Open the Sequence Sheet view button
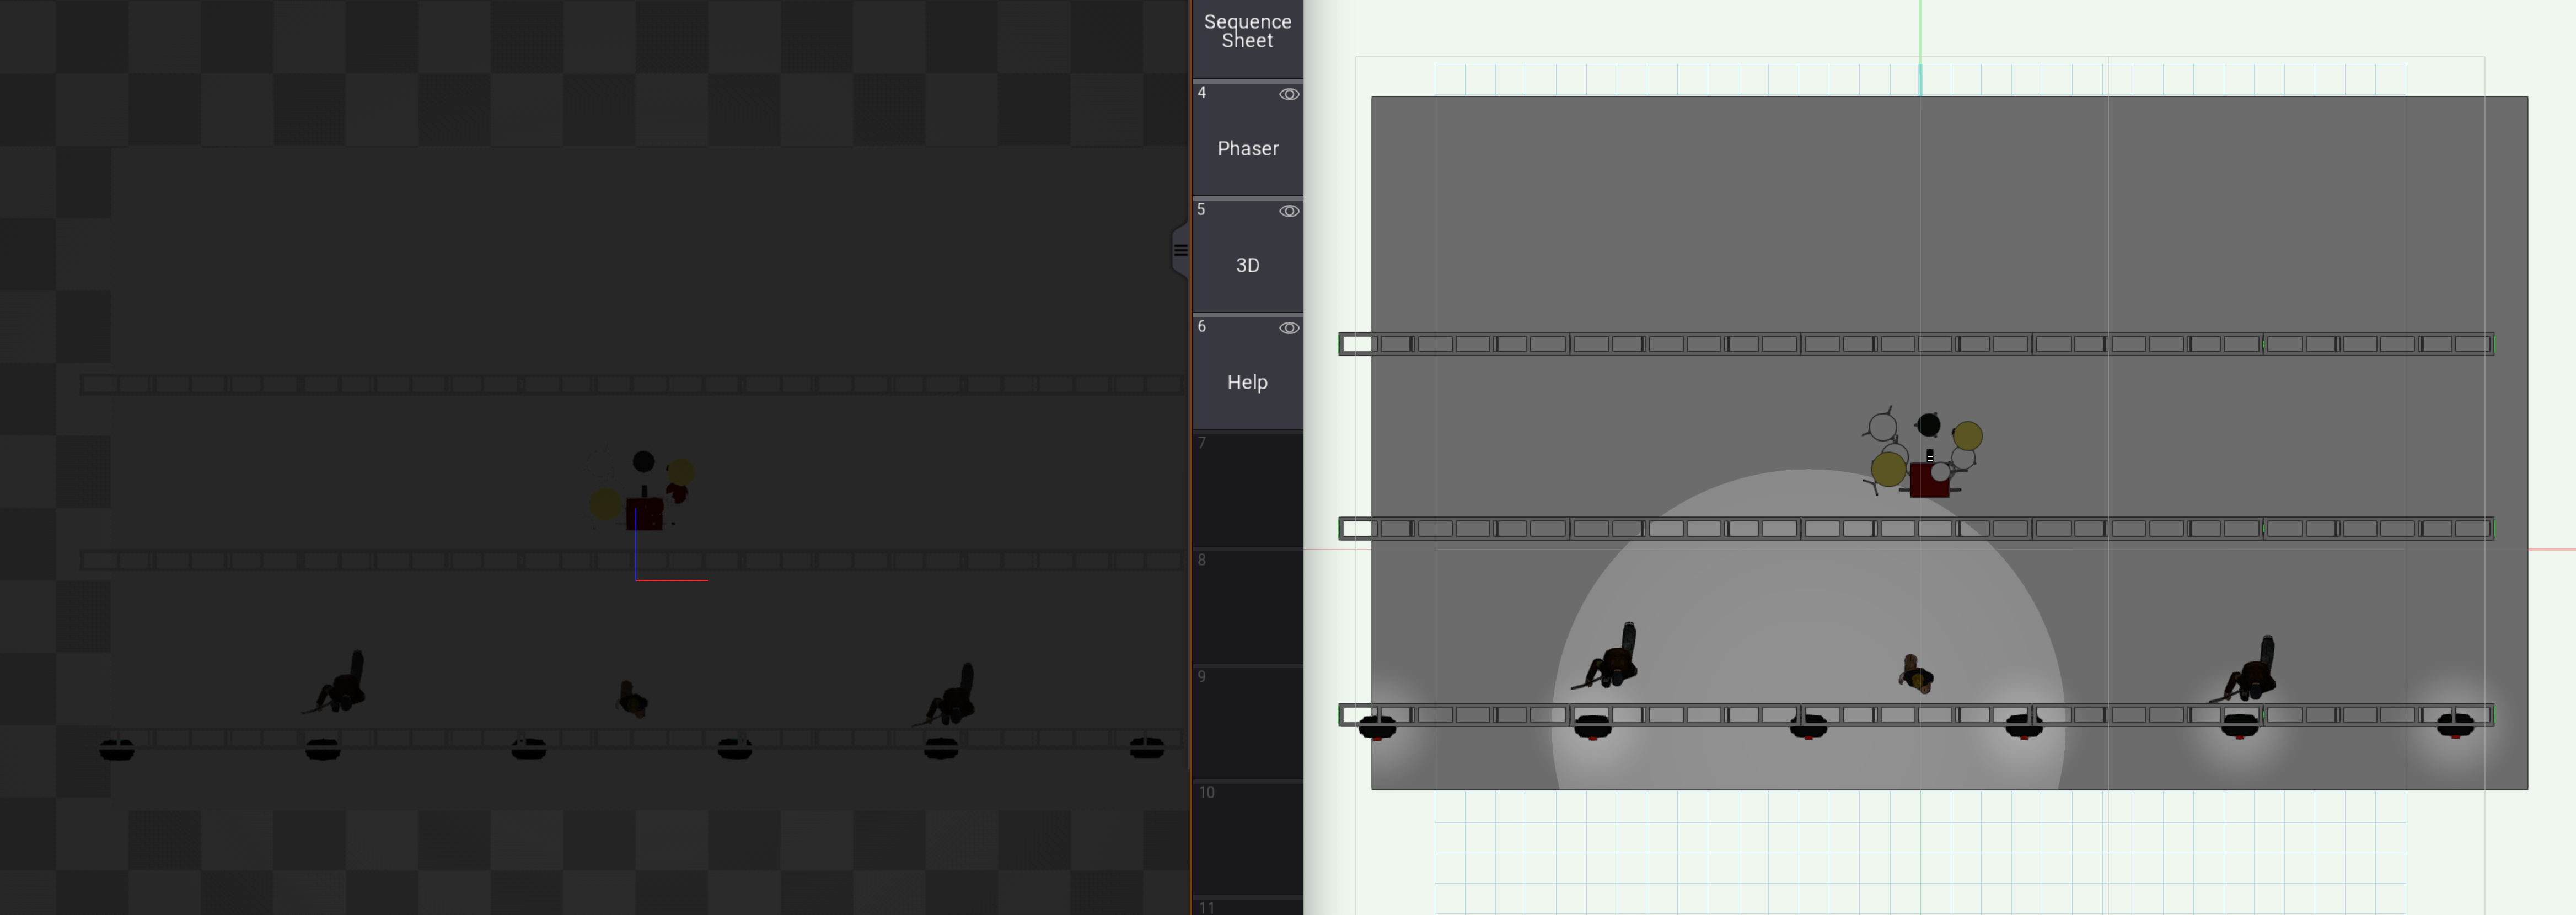Image resolution: width=2576 pixels, height=915 pixels. tap(1247, 32)
